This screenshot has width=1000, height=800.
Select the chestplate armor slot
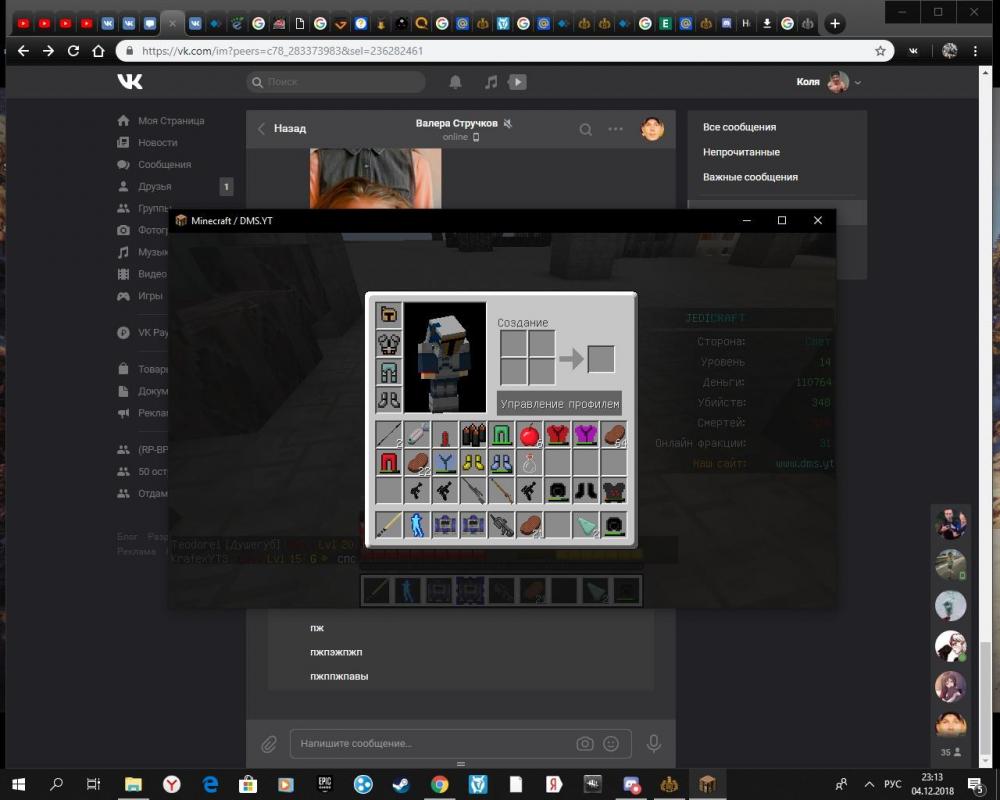pyautogui.click(x=389, y=344)
